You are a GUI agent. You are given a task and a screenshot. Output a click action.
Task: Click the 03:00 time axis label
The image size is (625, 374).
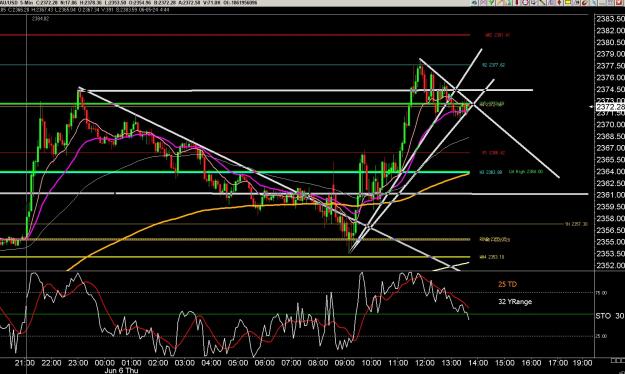tap(185, 363)
